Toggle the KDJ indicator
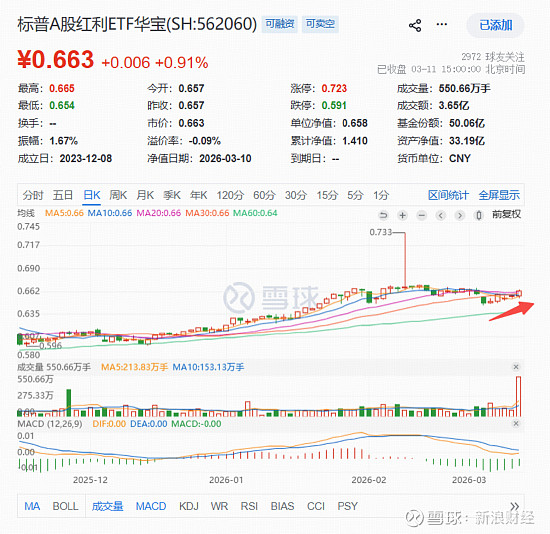 point(189,506)
